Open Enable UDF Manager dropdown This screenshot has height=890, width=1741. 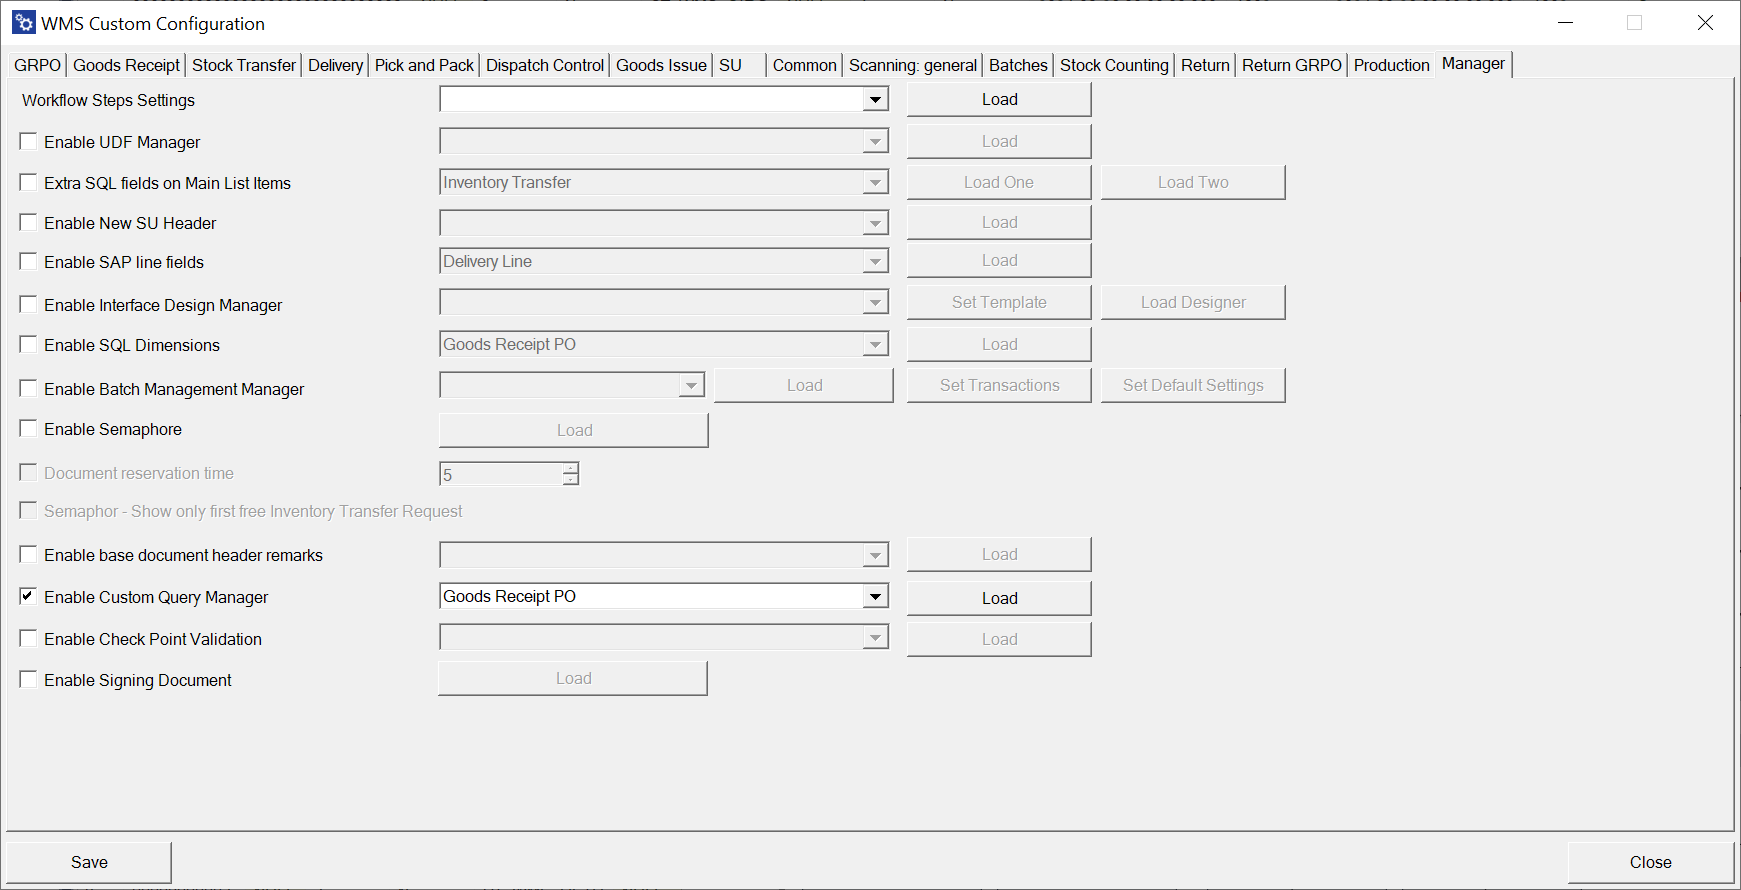click(x=875, y=141)
